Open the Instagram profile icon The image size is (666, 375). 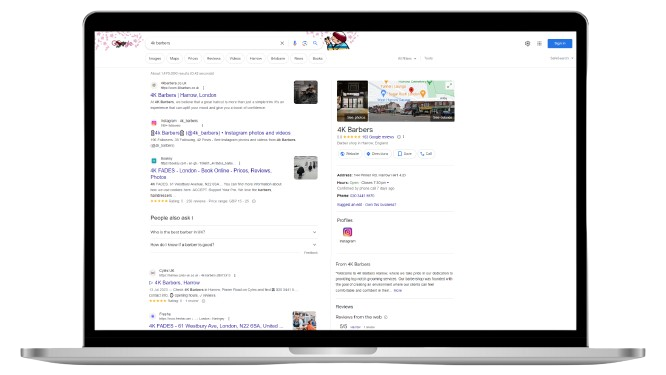point(347,232)
